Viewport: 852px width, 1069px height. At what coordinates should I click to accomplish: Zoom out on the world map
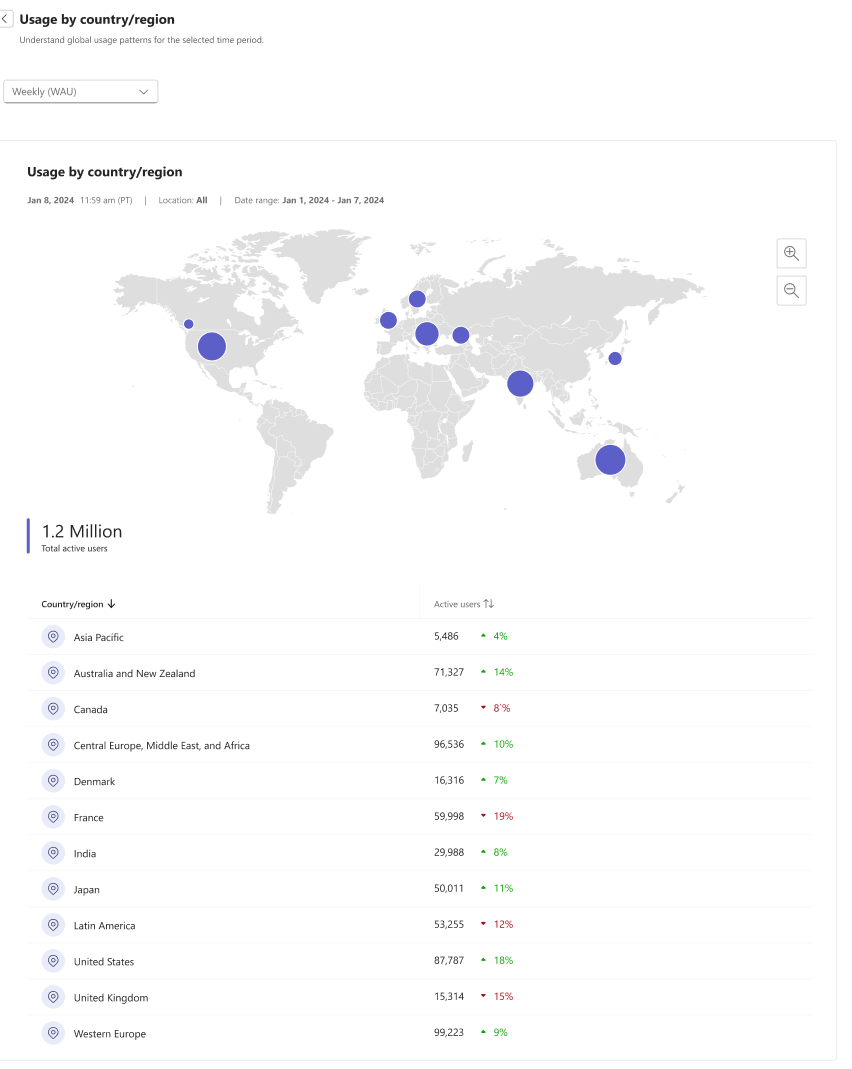pos(791,291)
